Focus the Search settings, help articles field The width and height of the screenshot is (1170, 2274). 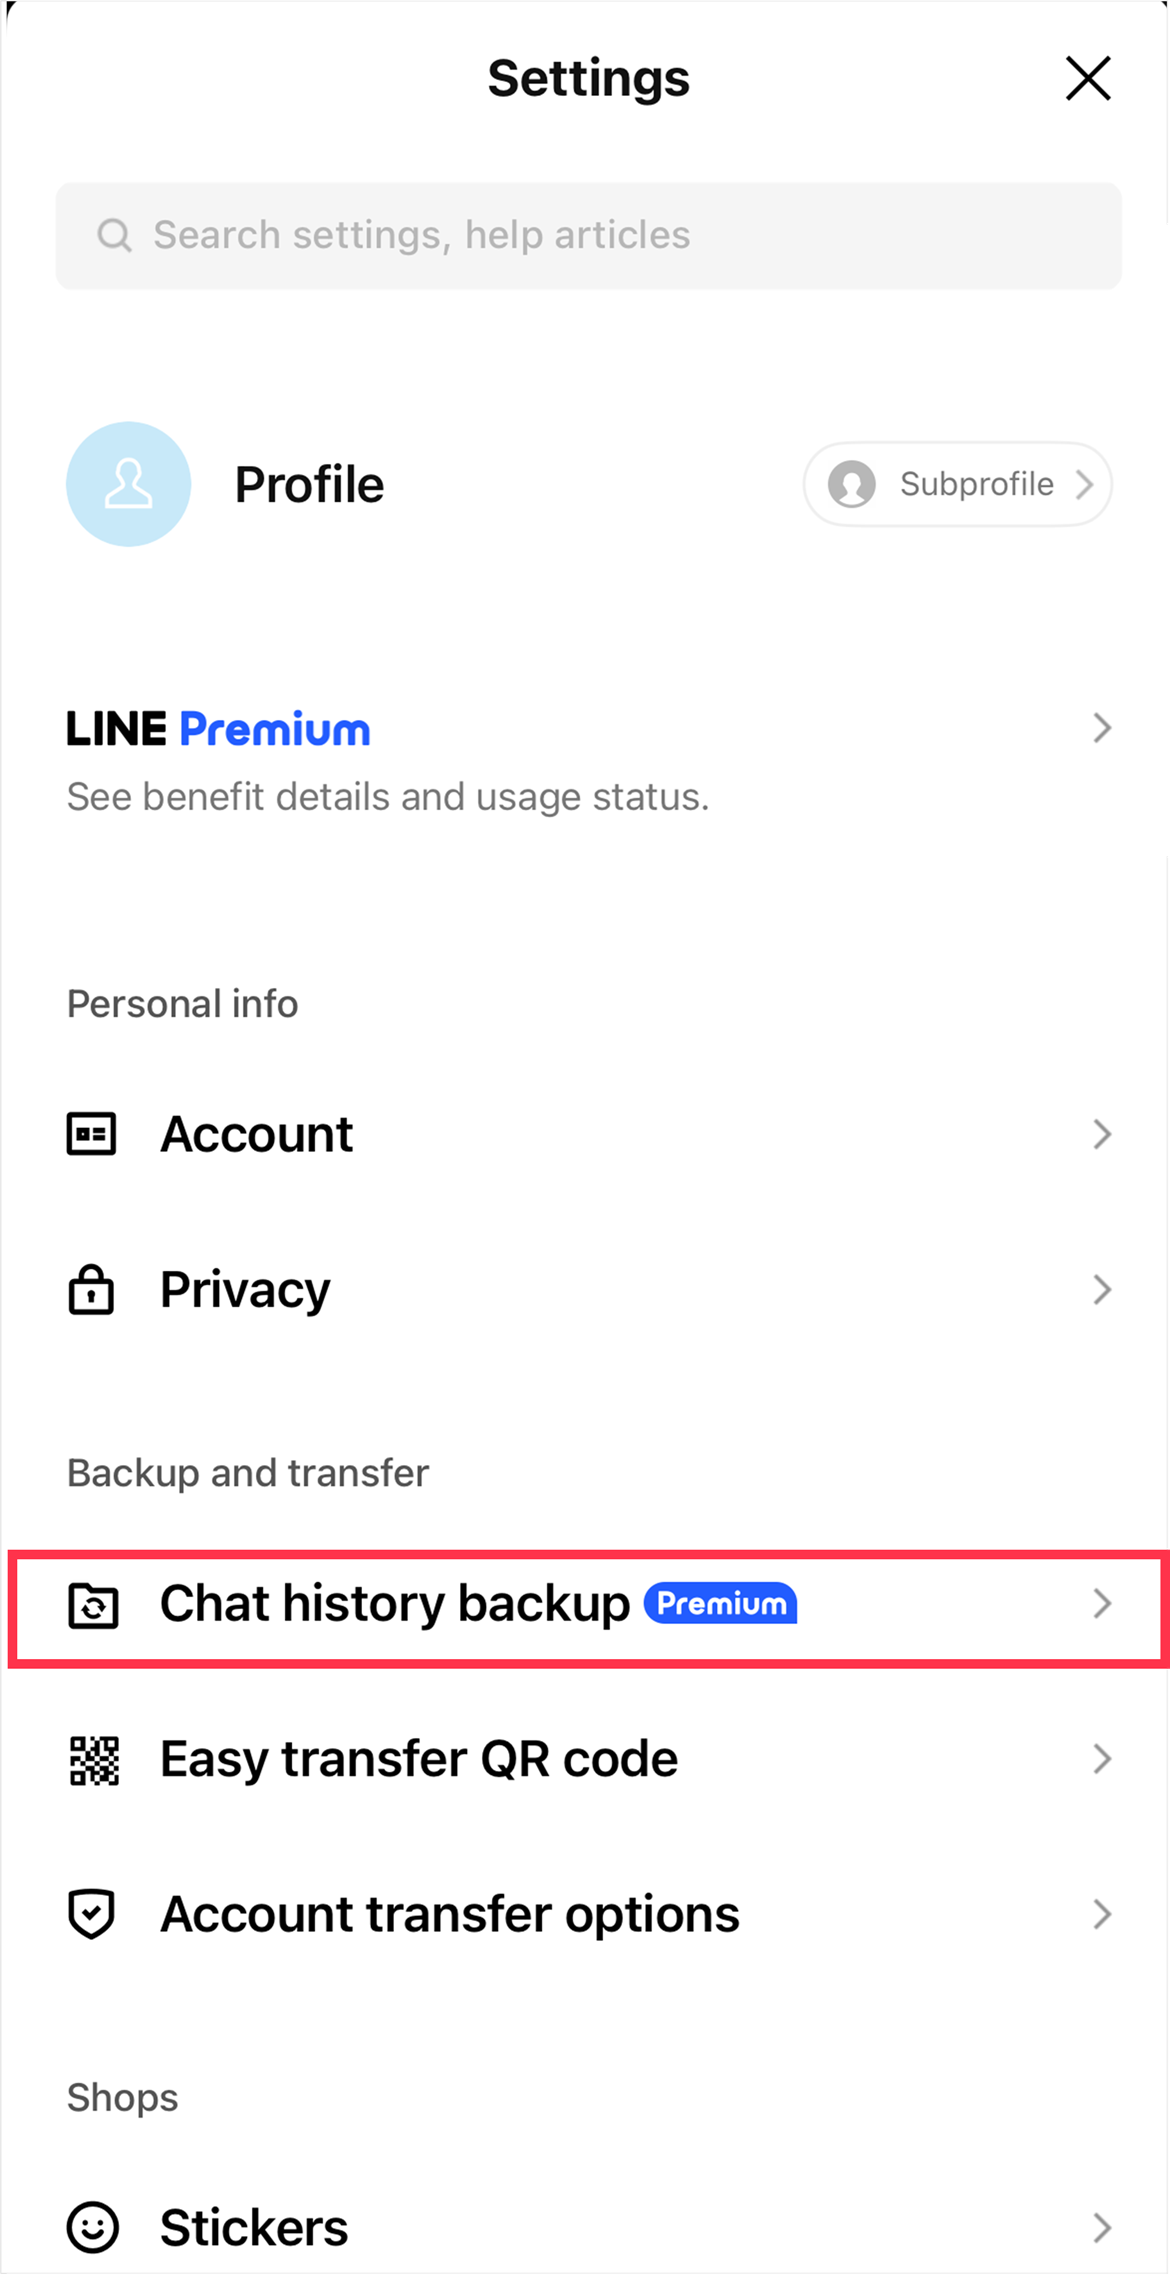pos(588,236)
